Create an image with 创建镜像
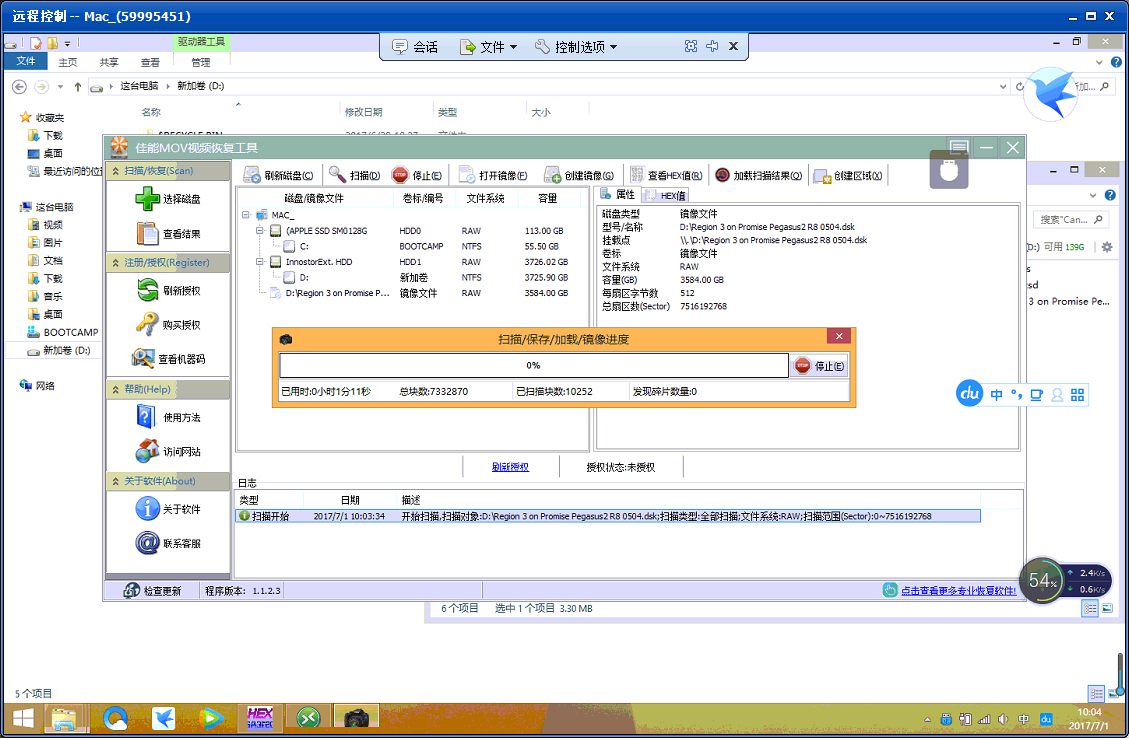The width and height of the screenshot is (1129, 738). 579,175
